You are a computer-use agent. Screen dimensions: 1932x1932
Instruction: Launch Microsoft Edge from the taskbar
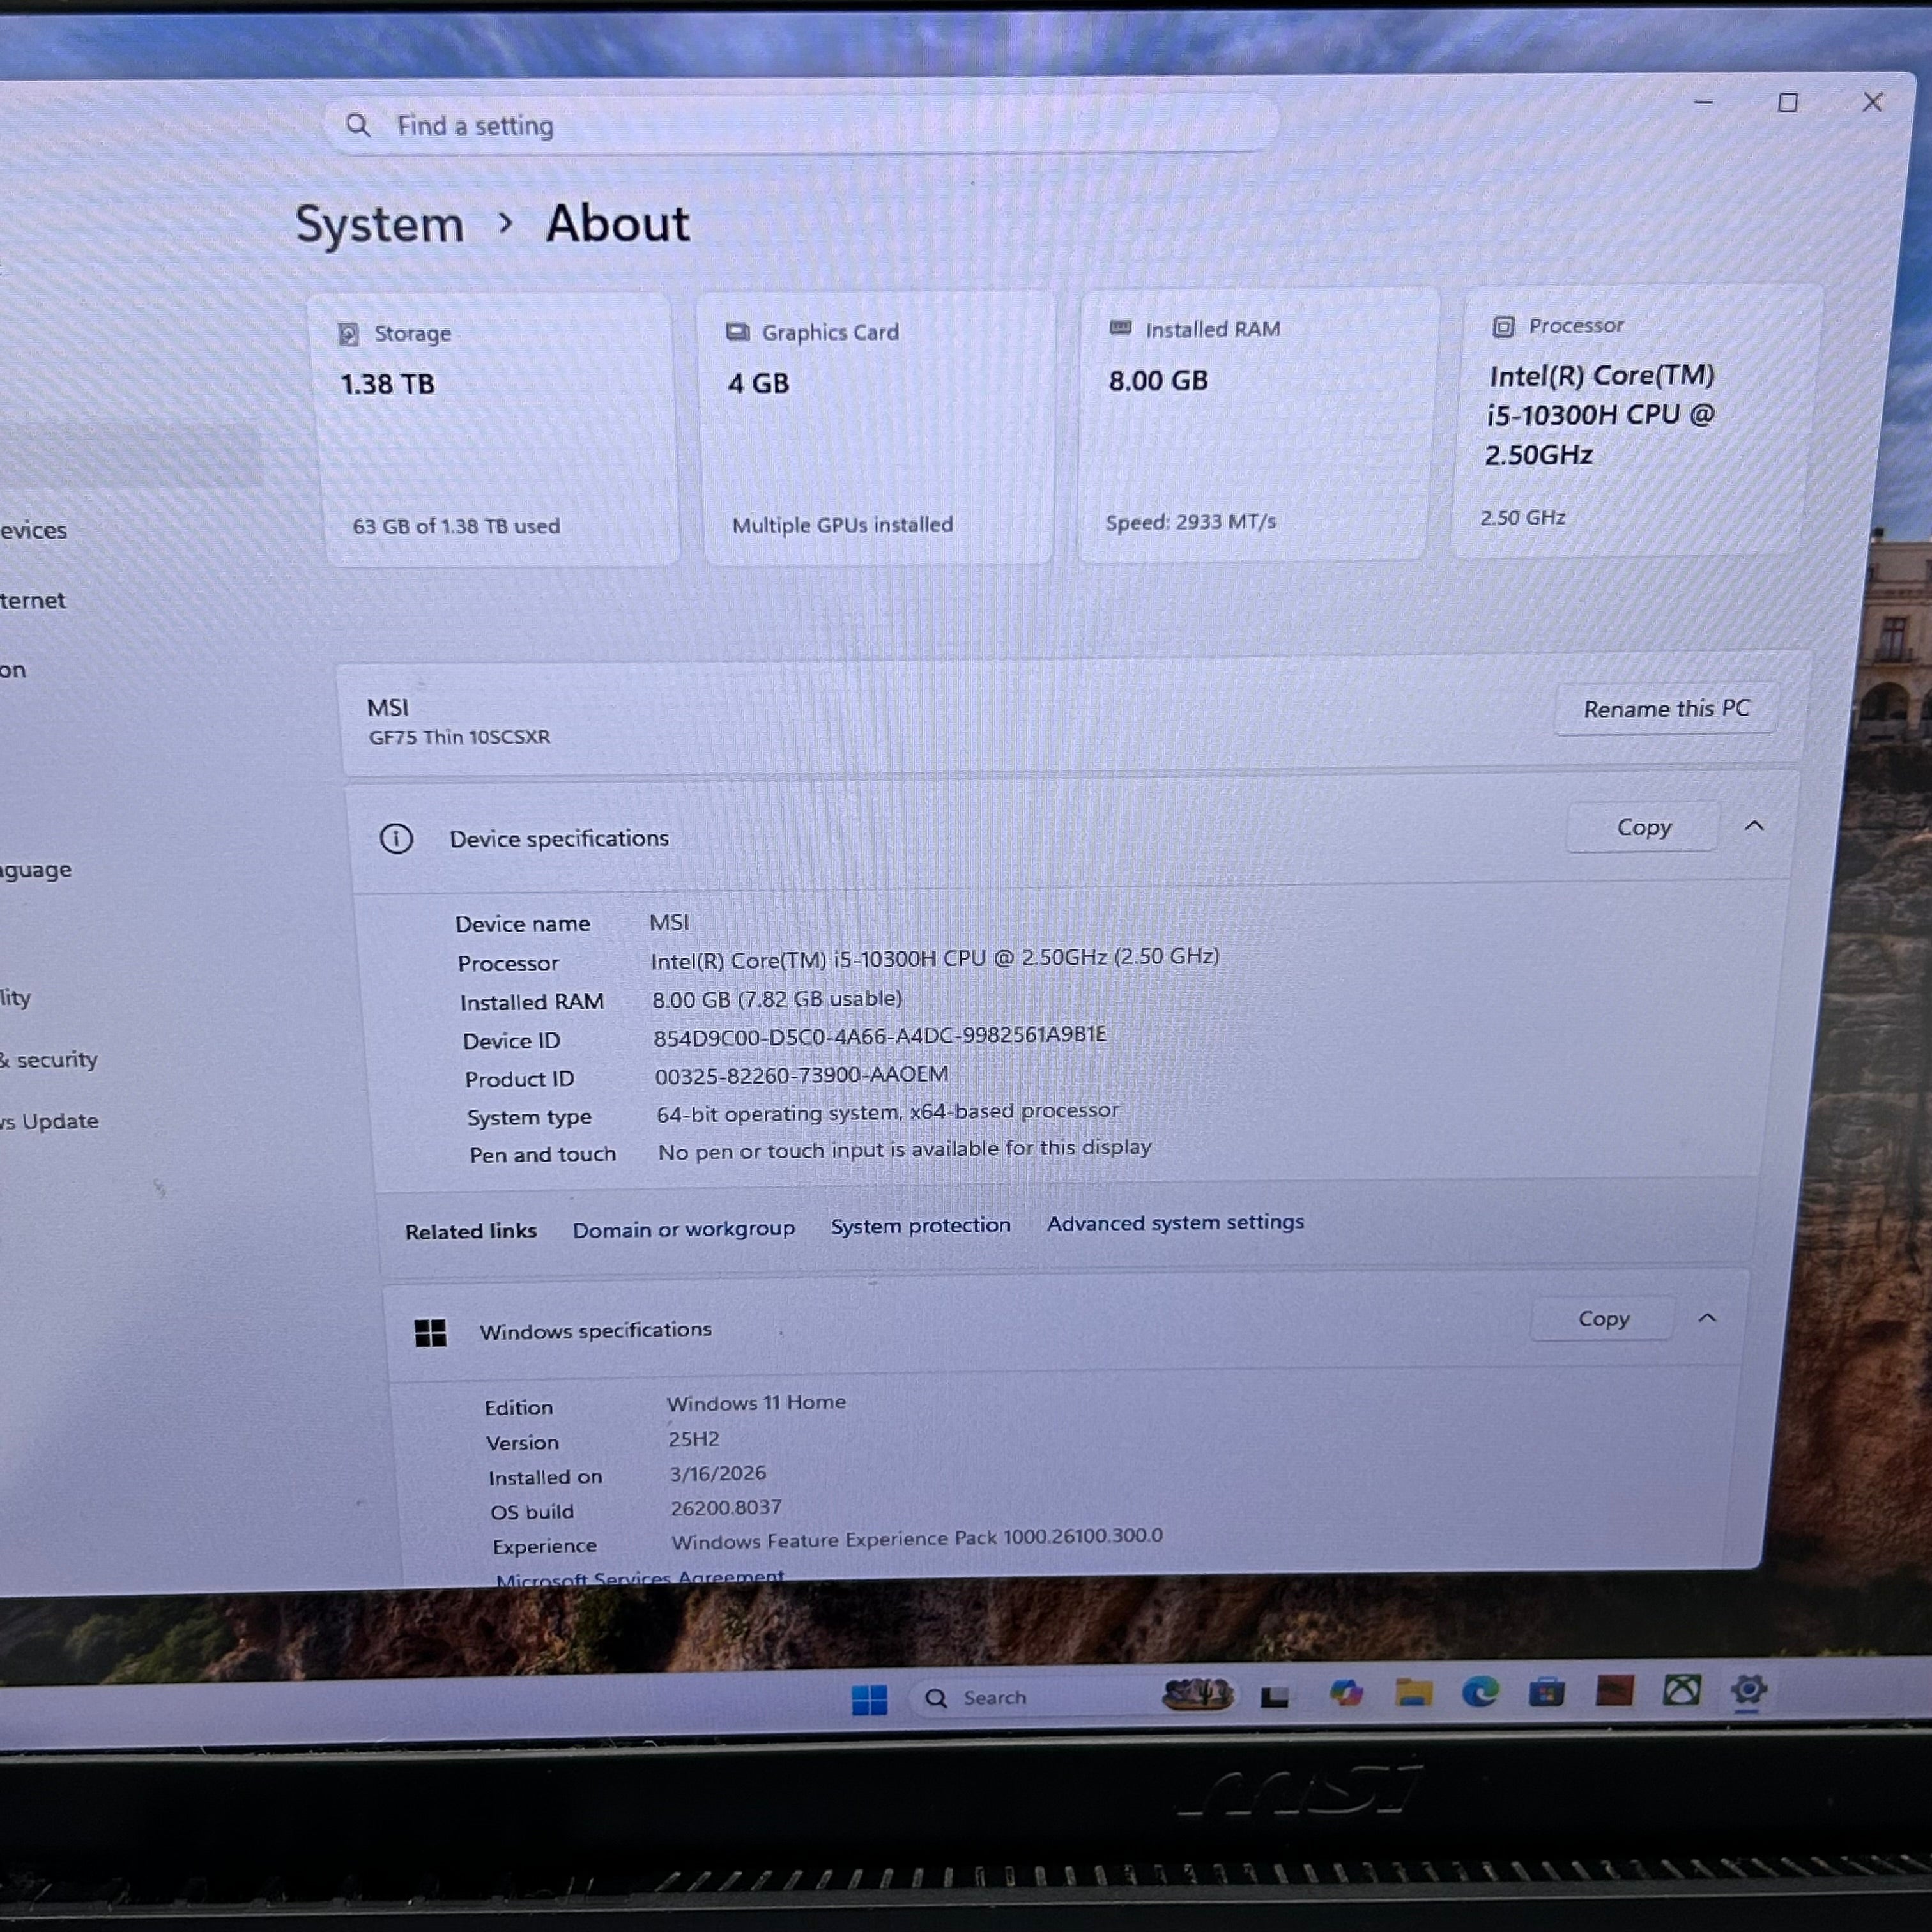point(1480,1691)
